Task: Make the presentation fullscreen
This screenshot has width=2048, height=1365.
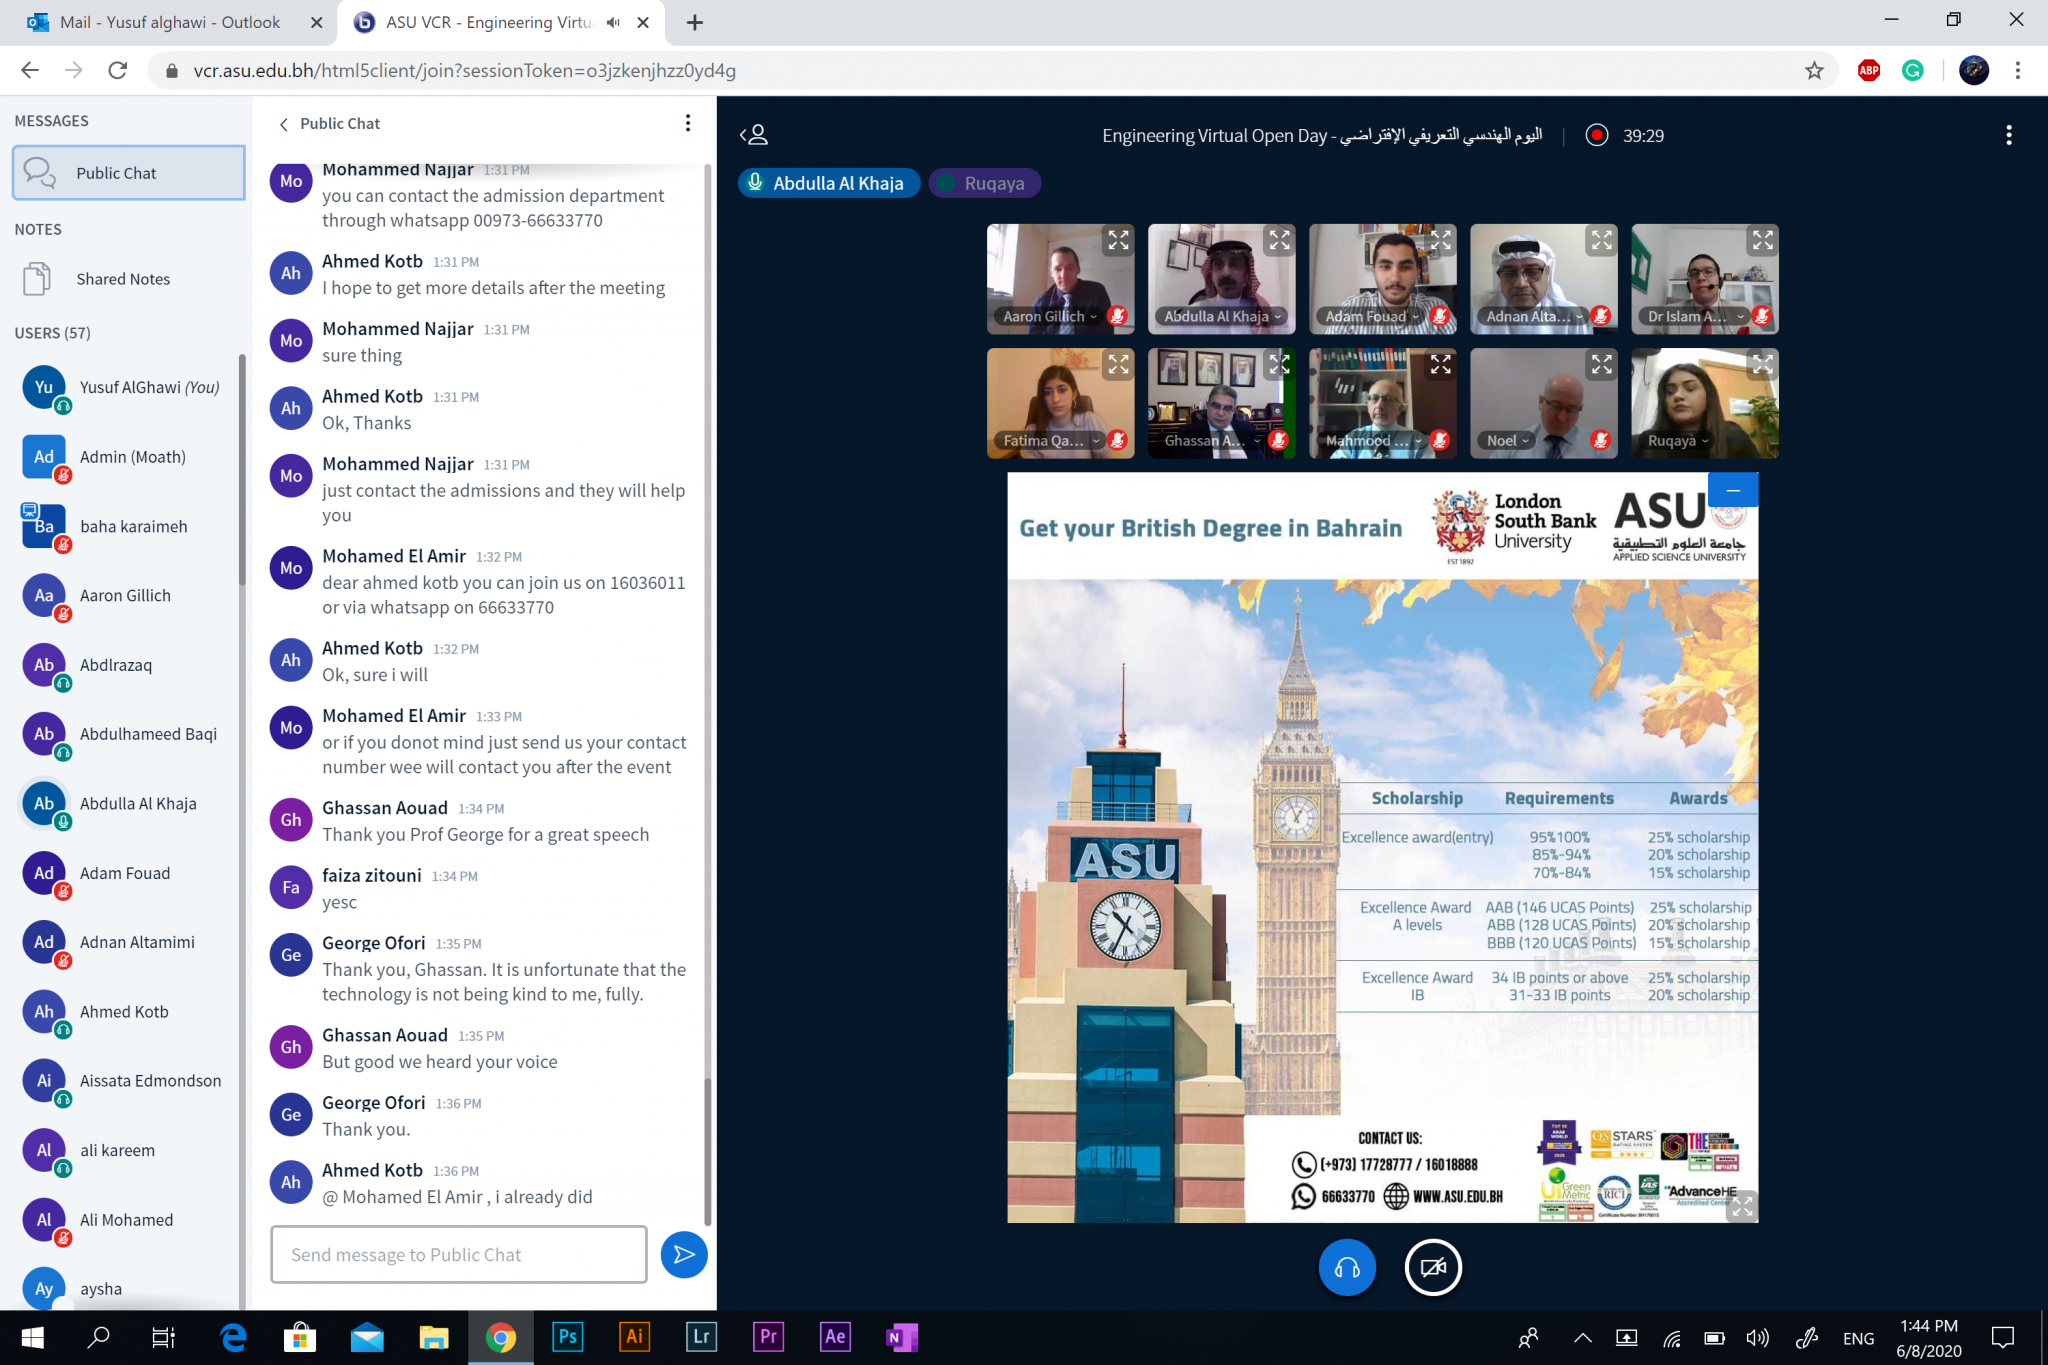Action: pos(1743,1206)
